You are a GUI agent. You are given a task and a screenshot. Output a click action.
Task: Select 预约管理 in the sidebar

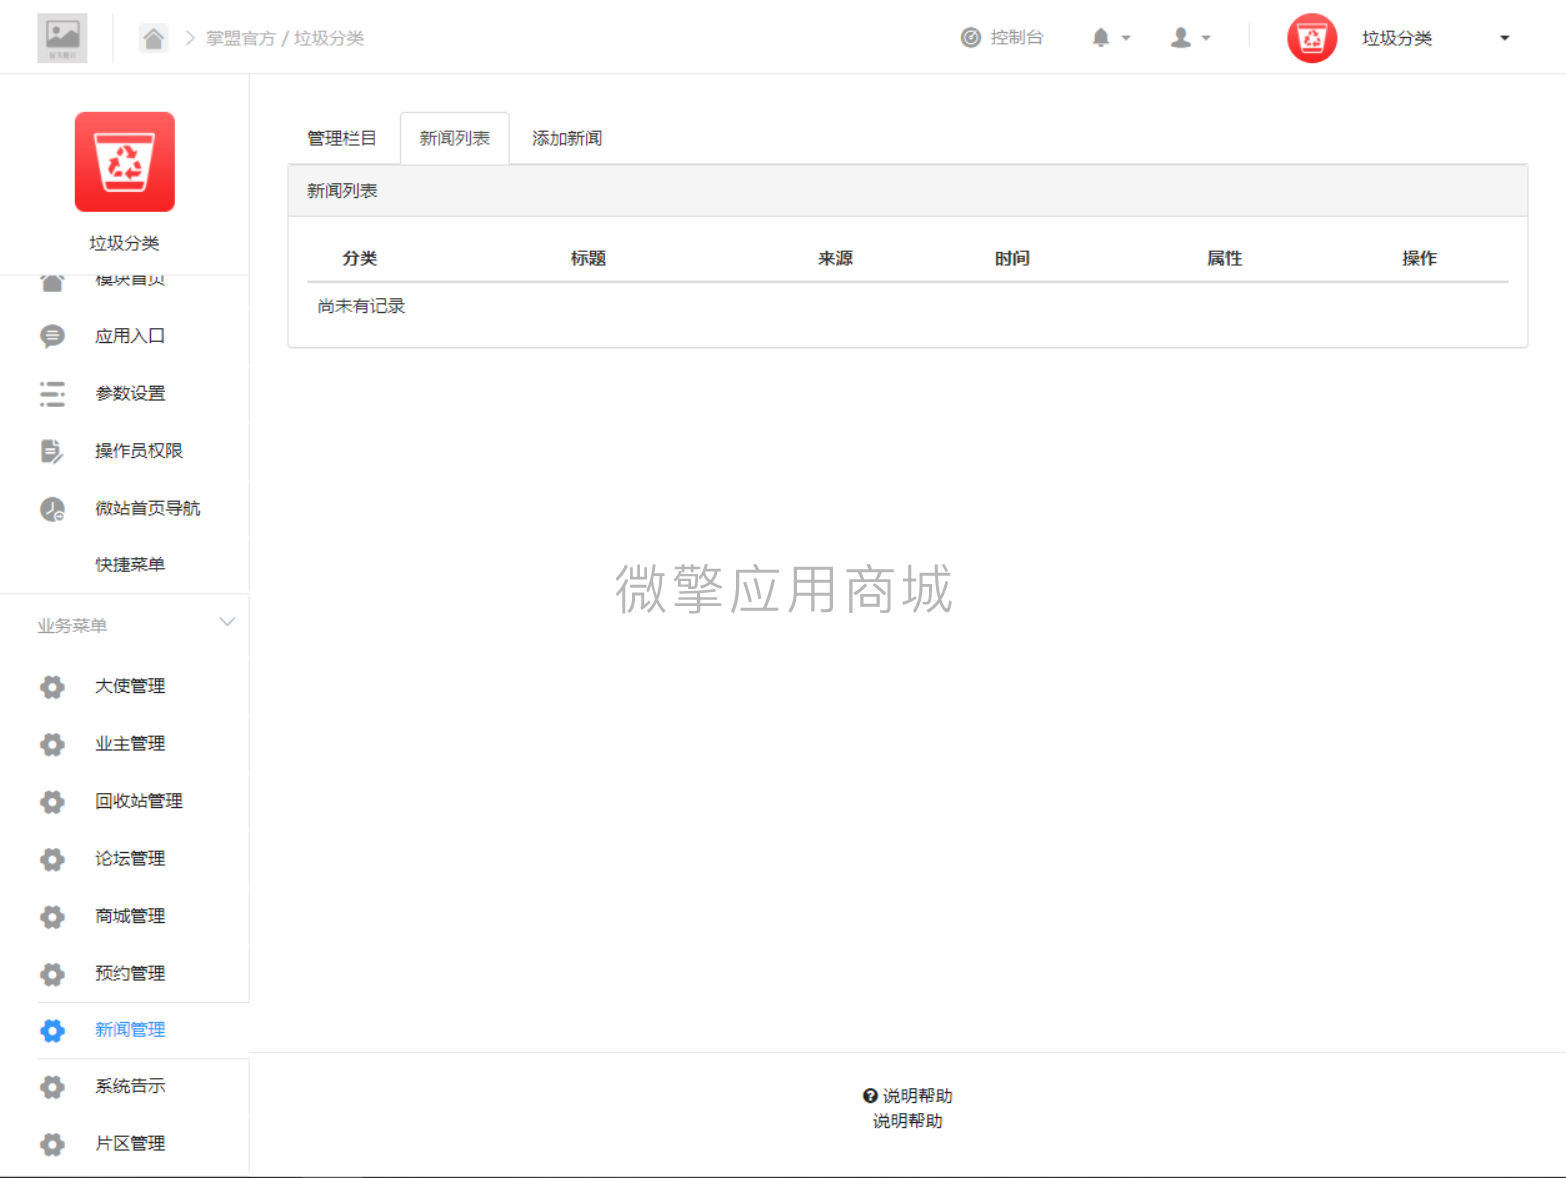130,974
